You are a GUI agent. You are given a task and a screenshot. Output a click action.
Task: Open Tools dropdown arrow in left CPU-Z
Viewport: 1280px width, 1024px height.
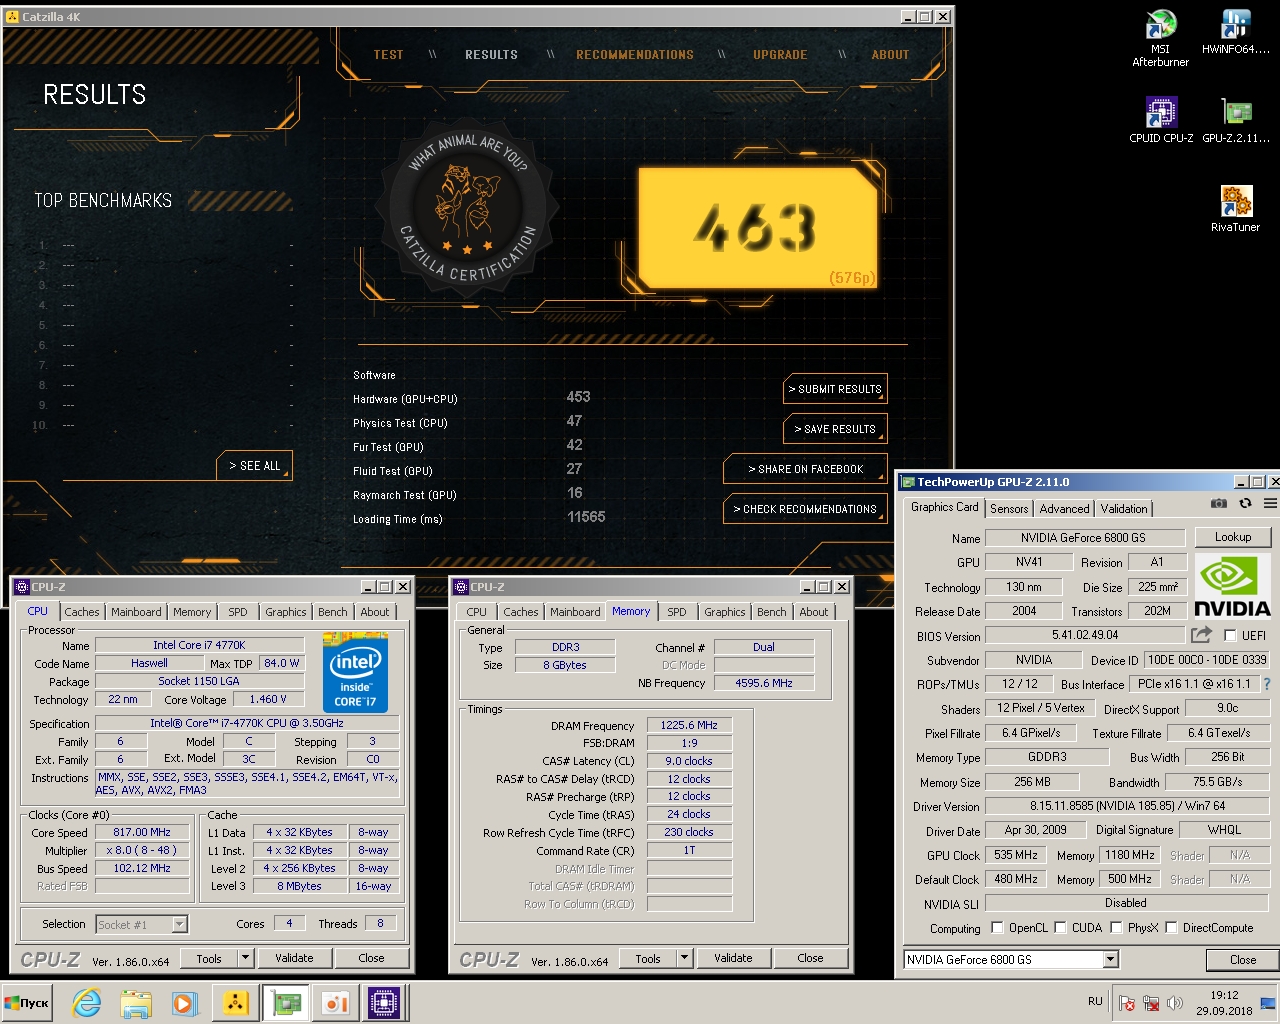point(245,958)
